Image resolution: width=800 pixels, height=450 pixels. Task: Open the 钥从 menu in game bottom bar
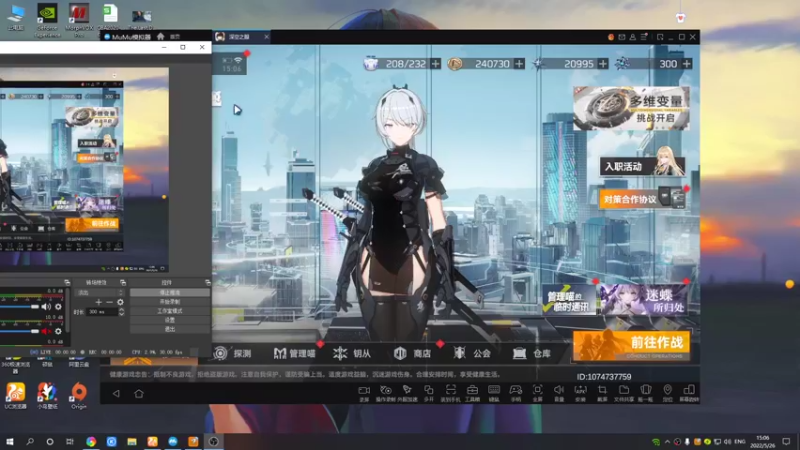click(x=352, y=353)
